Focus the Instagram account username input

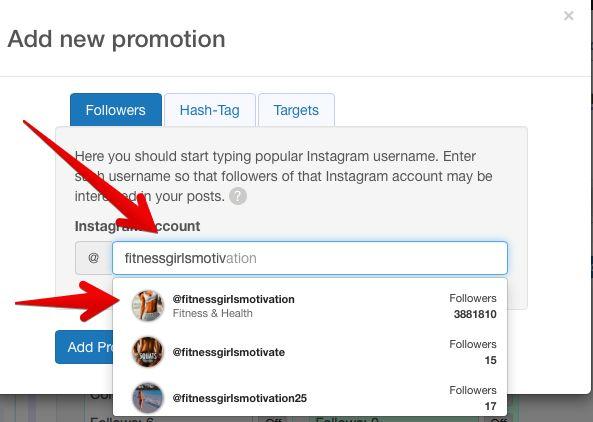tap(310, 258)
